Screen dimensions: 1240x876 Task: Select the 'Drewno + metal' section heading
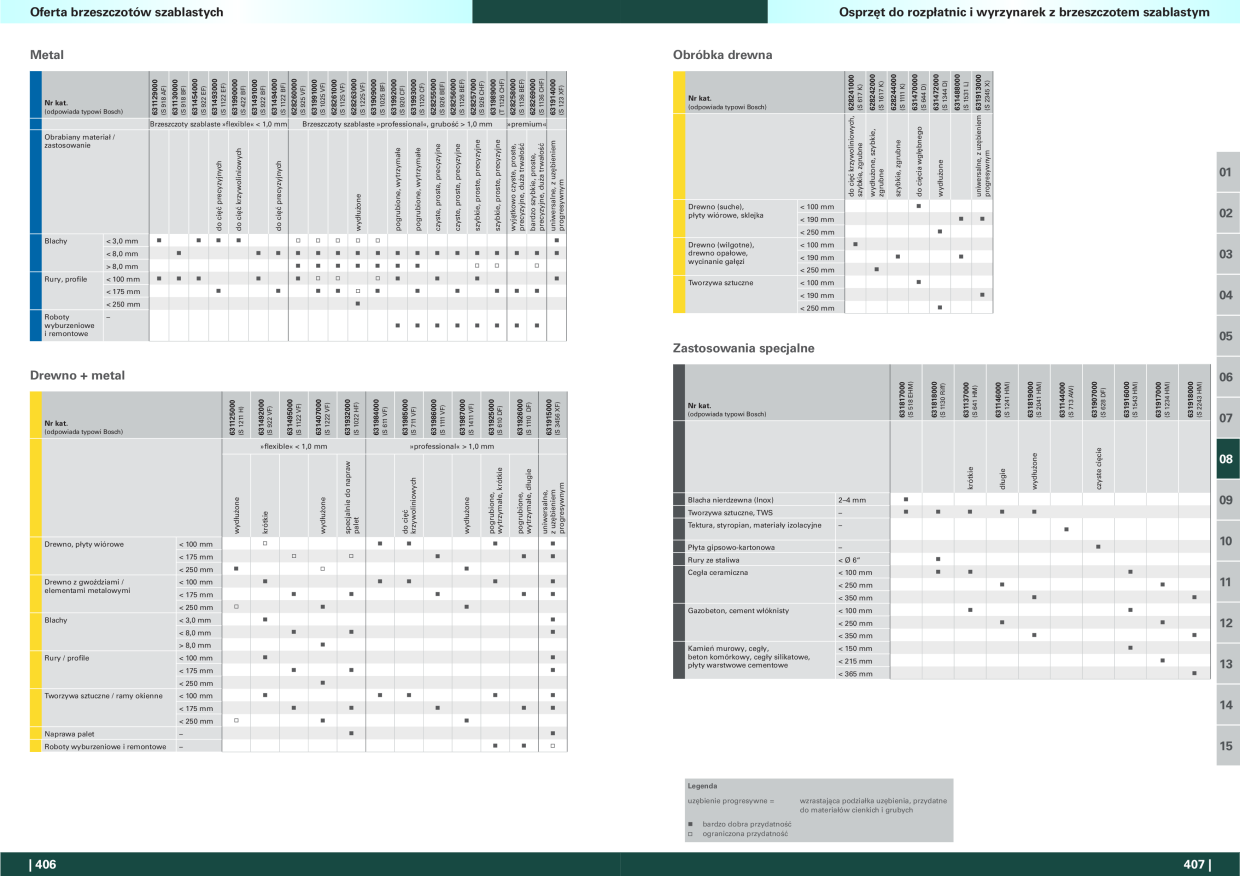coord(78,375)
